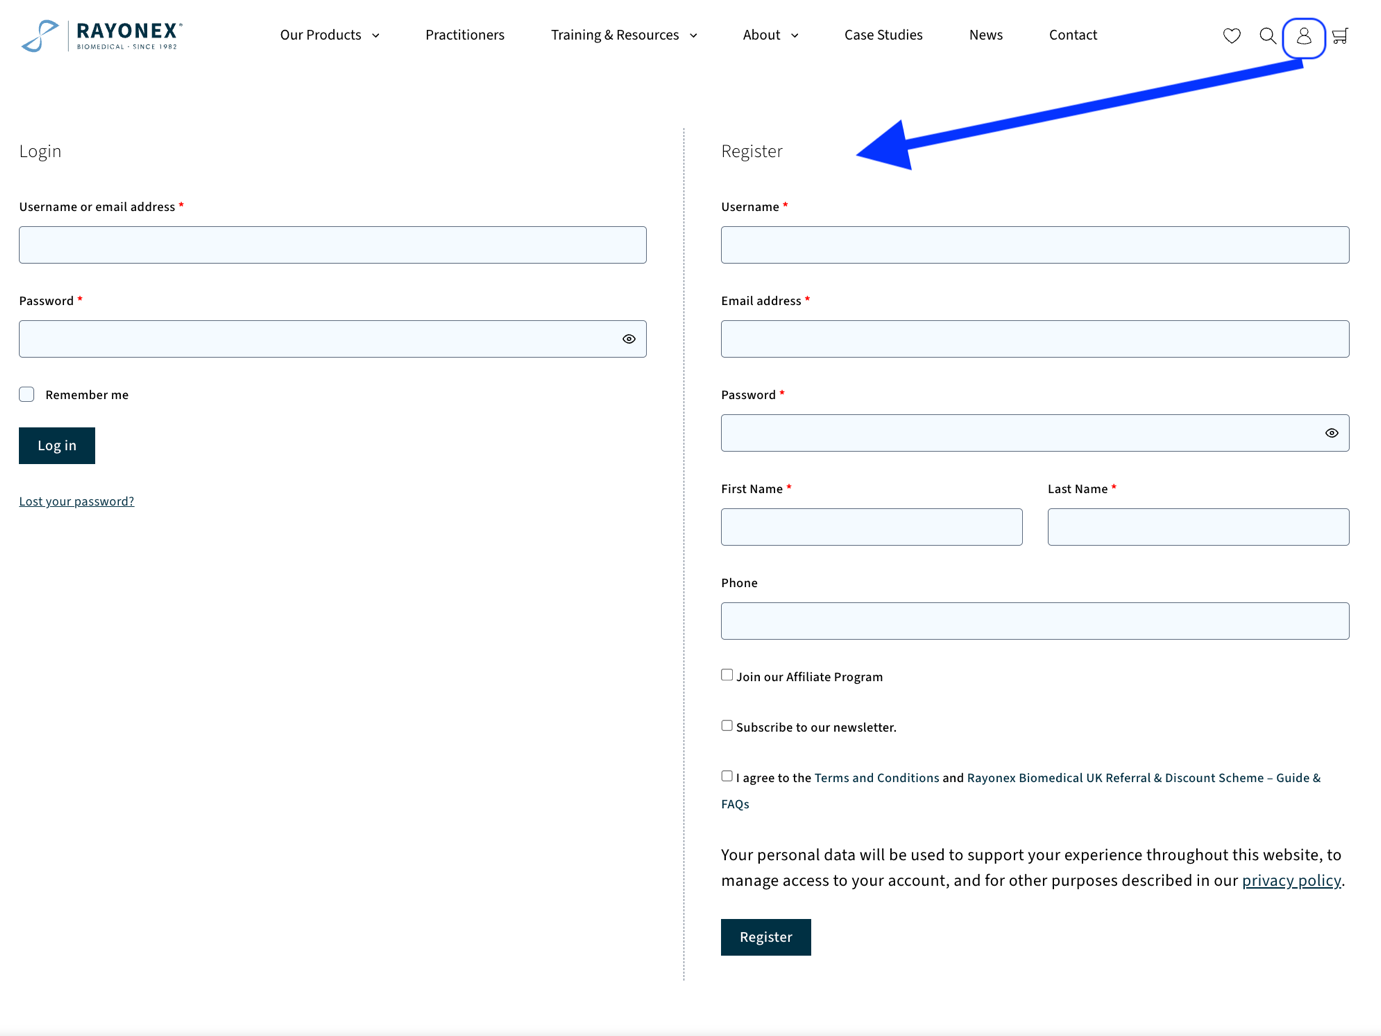1381x1036 pixels.
Task: Navigate to the Contact page
Action: pyautogui.click(x=1073, y=35)
